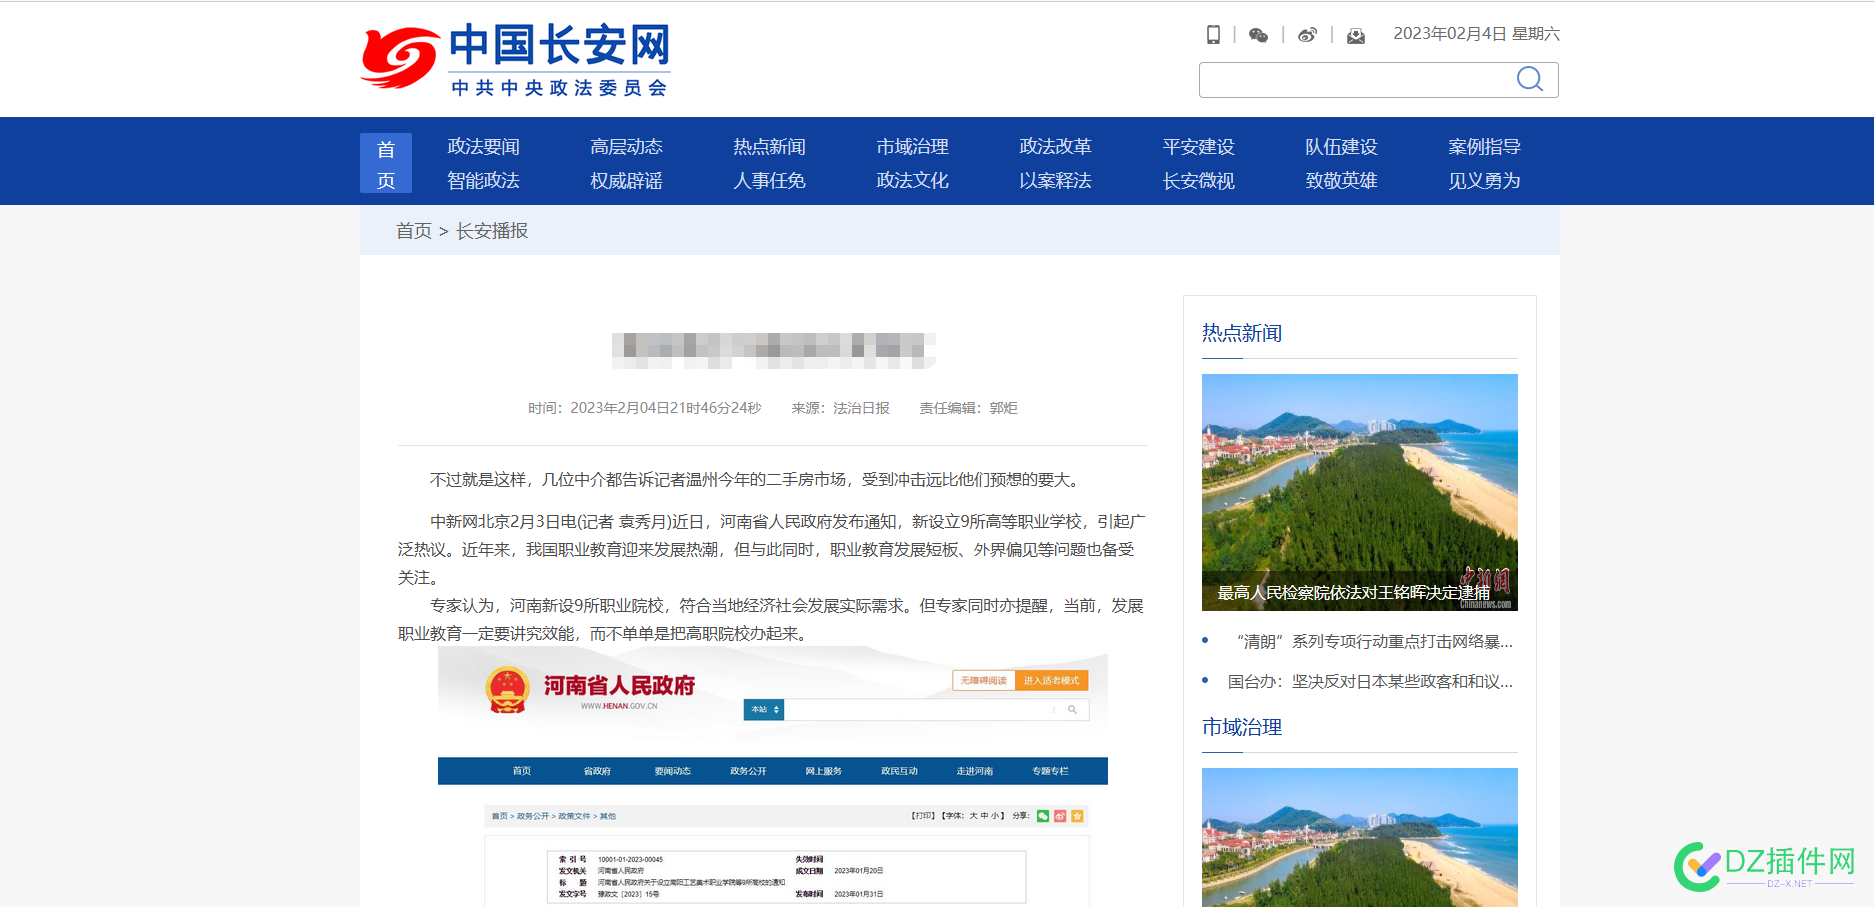Click the article source 法治日报
The image size is (1874, 907).
click(861, 408)
